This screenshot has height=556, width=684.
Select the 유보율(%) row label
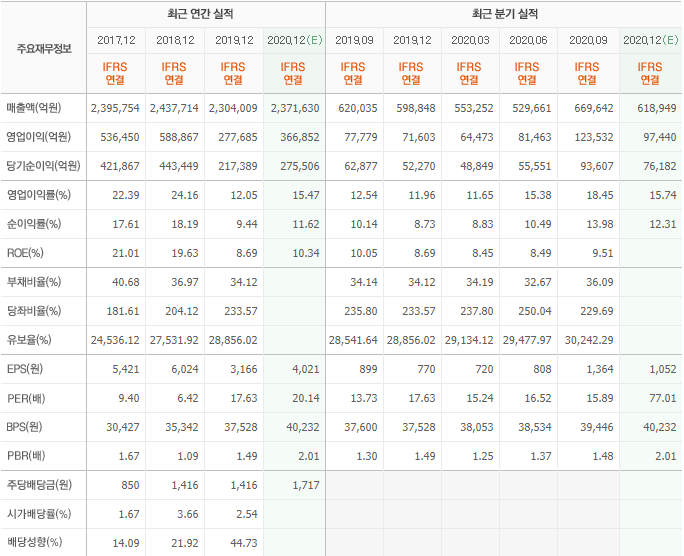29,340
